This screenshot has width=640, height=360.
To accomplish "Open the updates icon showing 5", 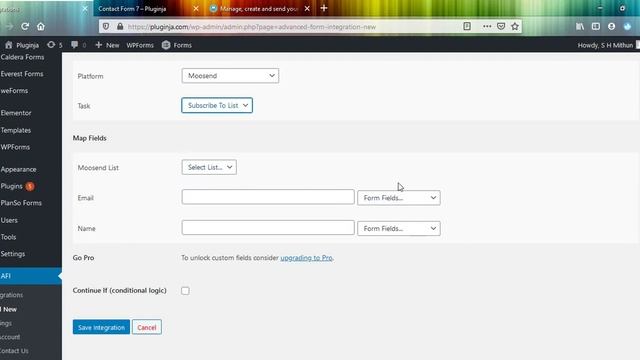I will (x=55, y=45).
